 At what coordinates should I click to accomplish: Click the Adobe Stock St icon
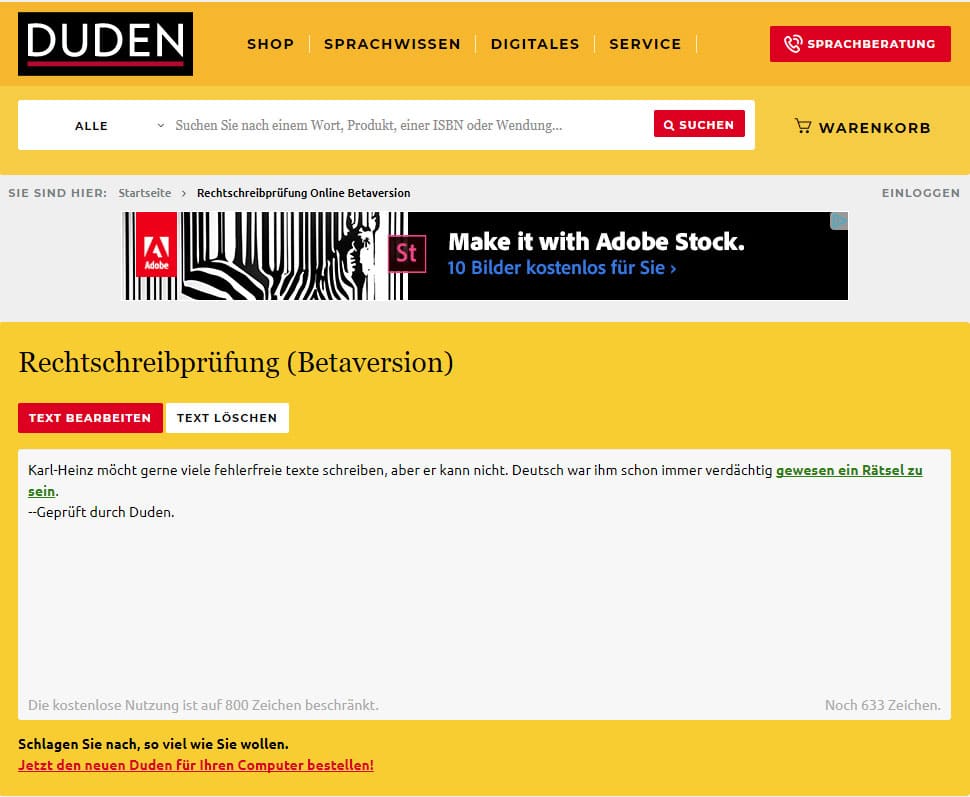pyautogui.click(x=407, y=254)
